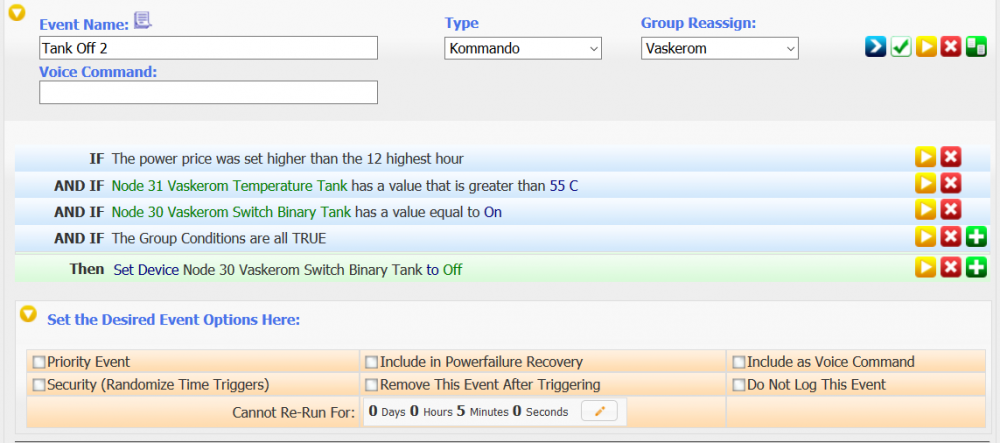Click the Set Device action link
Viewport: 1000px width, 443px height.
click(146, 270)
